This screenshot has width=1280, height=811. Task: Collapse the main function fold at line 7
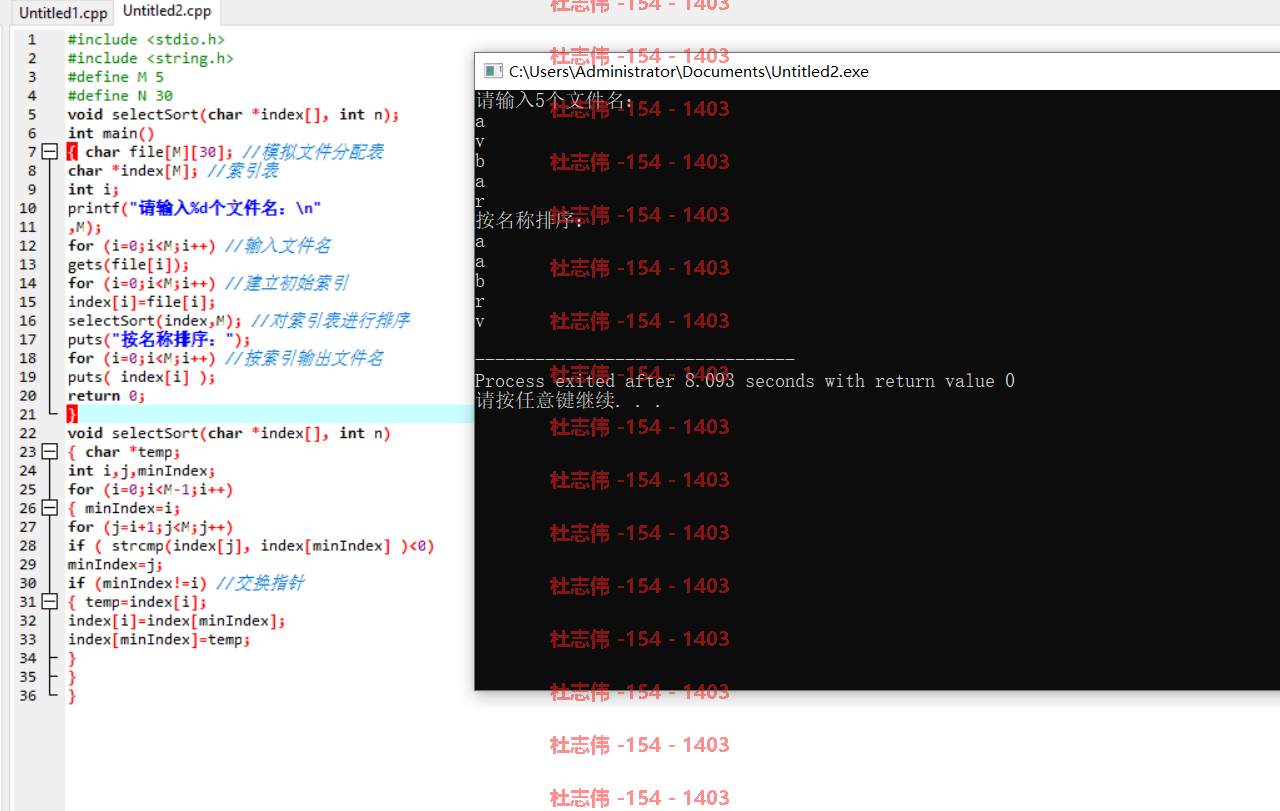coord(49,152)
